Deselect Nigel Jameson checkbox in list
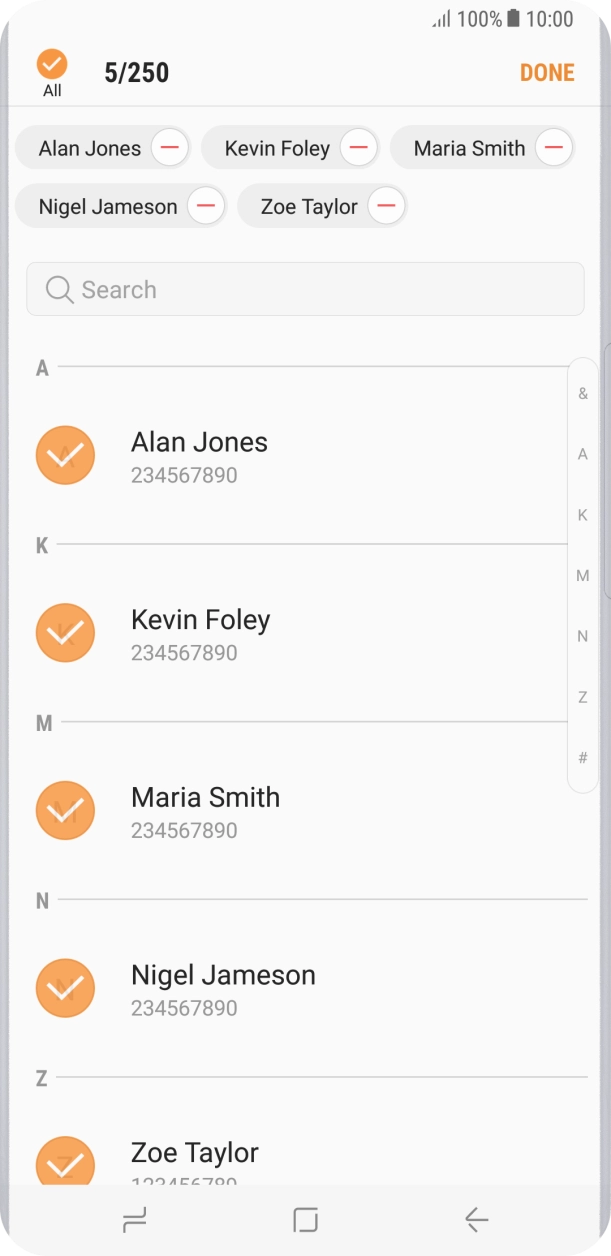Viewport: 611px width, 1256px height. 65,988
